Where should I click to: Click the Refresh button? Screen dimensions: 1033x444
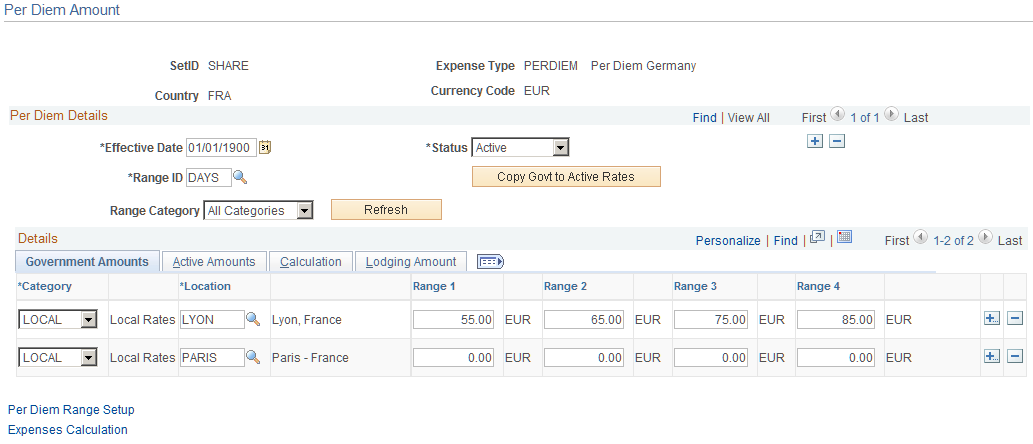click(386, 209)
